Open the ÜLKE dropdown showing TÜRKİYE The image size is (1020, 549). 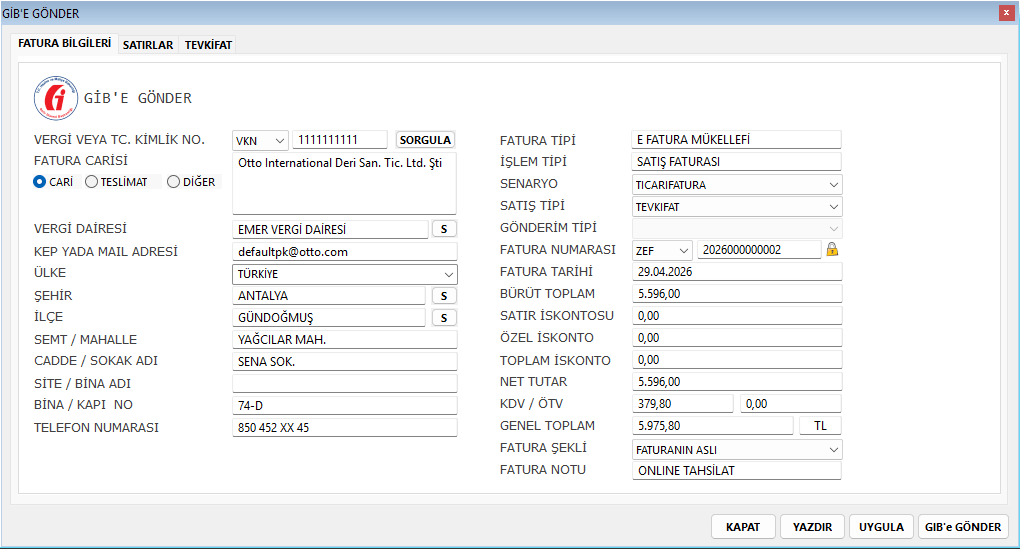click(x=345, y=274)
